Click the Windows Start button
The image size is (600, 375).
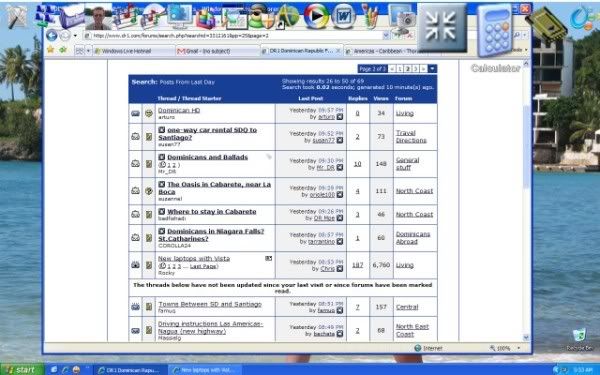click(21, 370)
